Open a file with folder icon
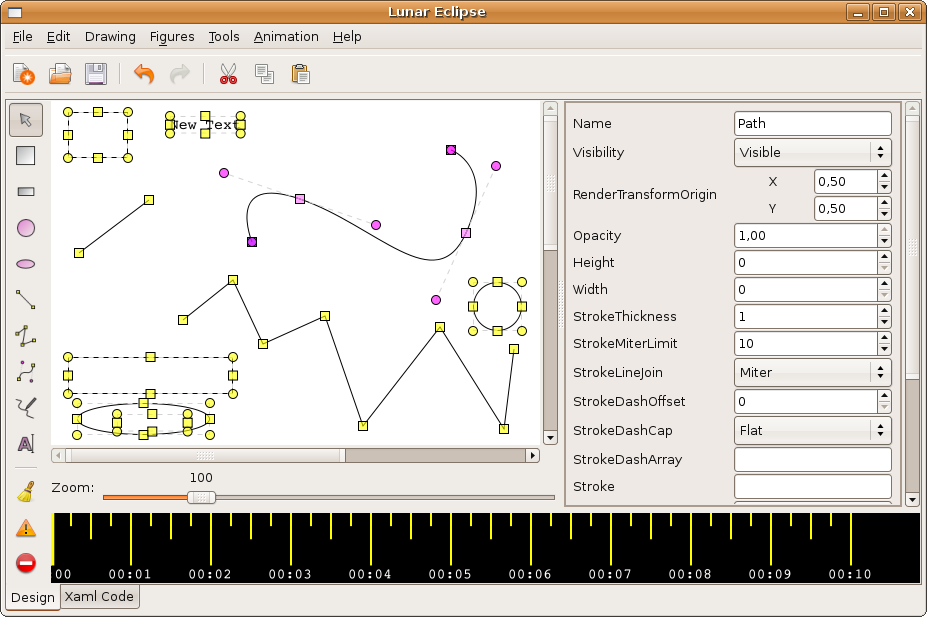This screenshot has height=617, width=927. [x=60, y=74]
